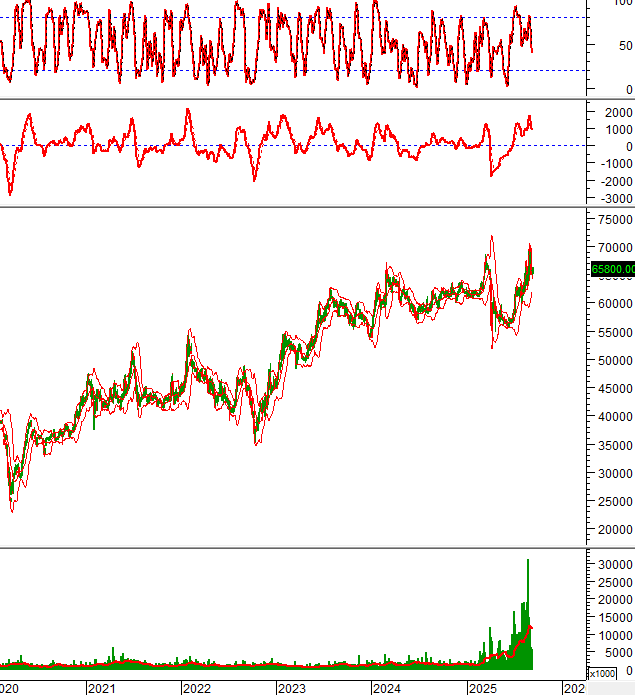Click the -3000 indicator axis value

(x=616, y=199)
